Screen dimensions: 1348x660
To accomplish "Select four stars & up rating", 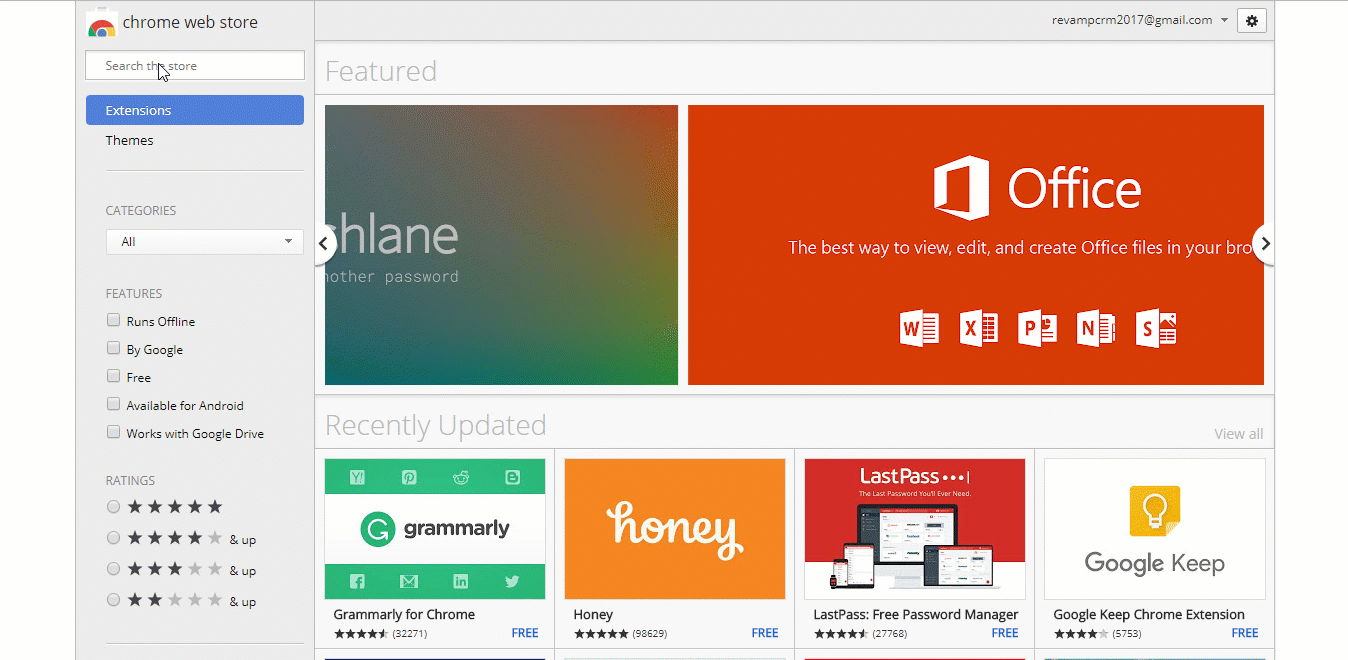I will click(113, 538).
